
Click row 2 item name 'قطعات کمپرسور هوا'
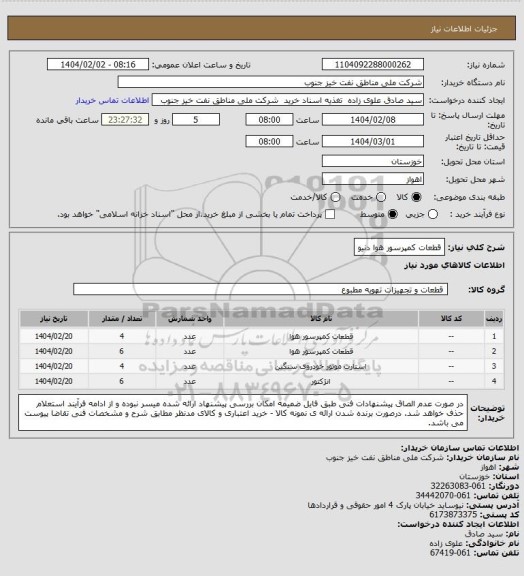click(x=321, y=352)
